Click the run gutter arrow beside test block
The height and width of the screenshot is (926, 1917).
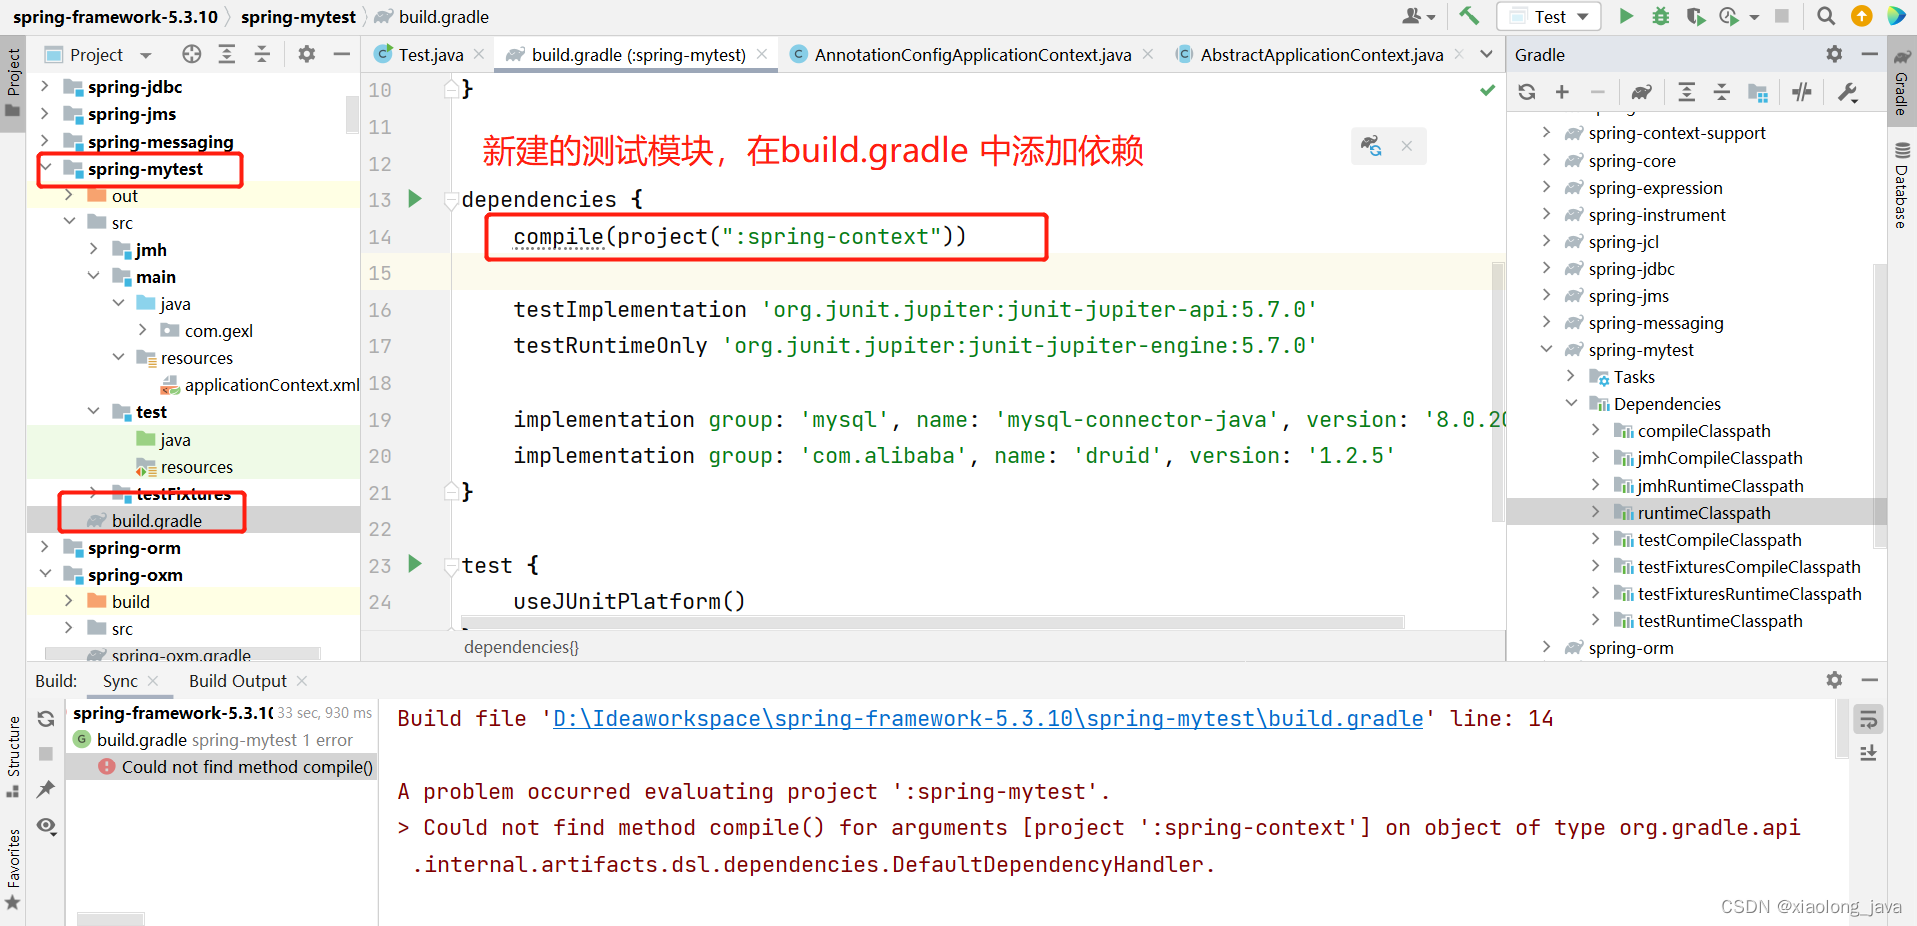[x=415, y=564]
